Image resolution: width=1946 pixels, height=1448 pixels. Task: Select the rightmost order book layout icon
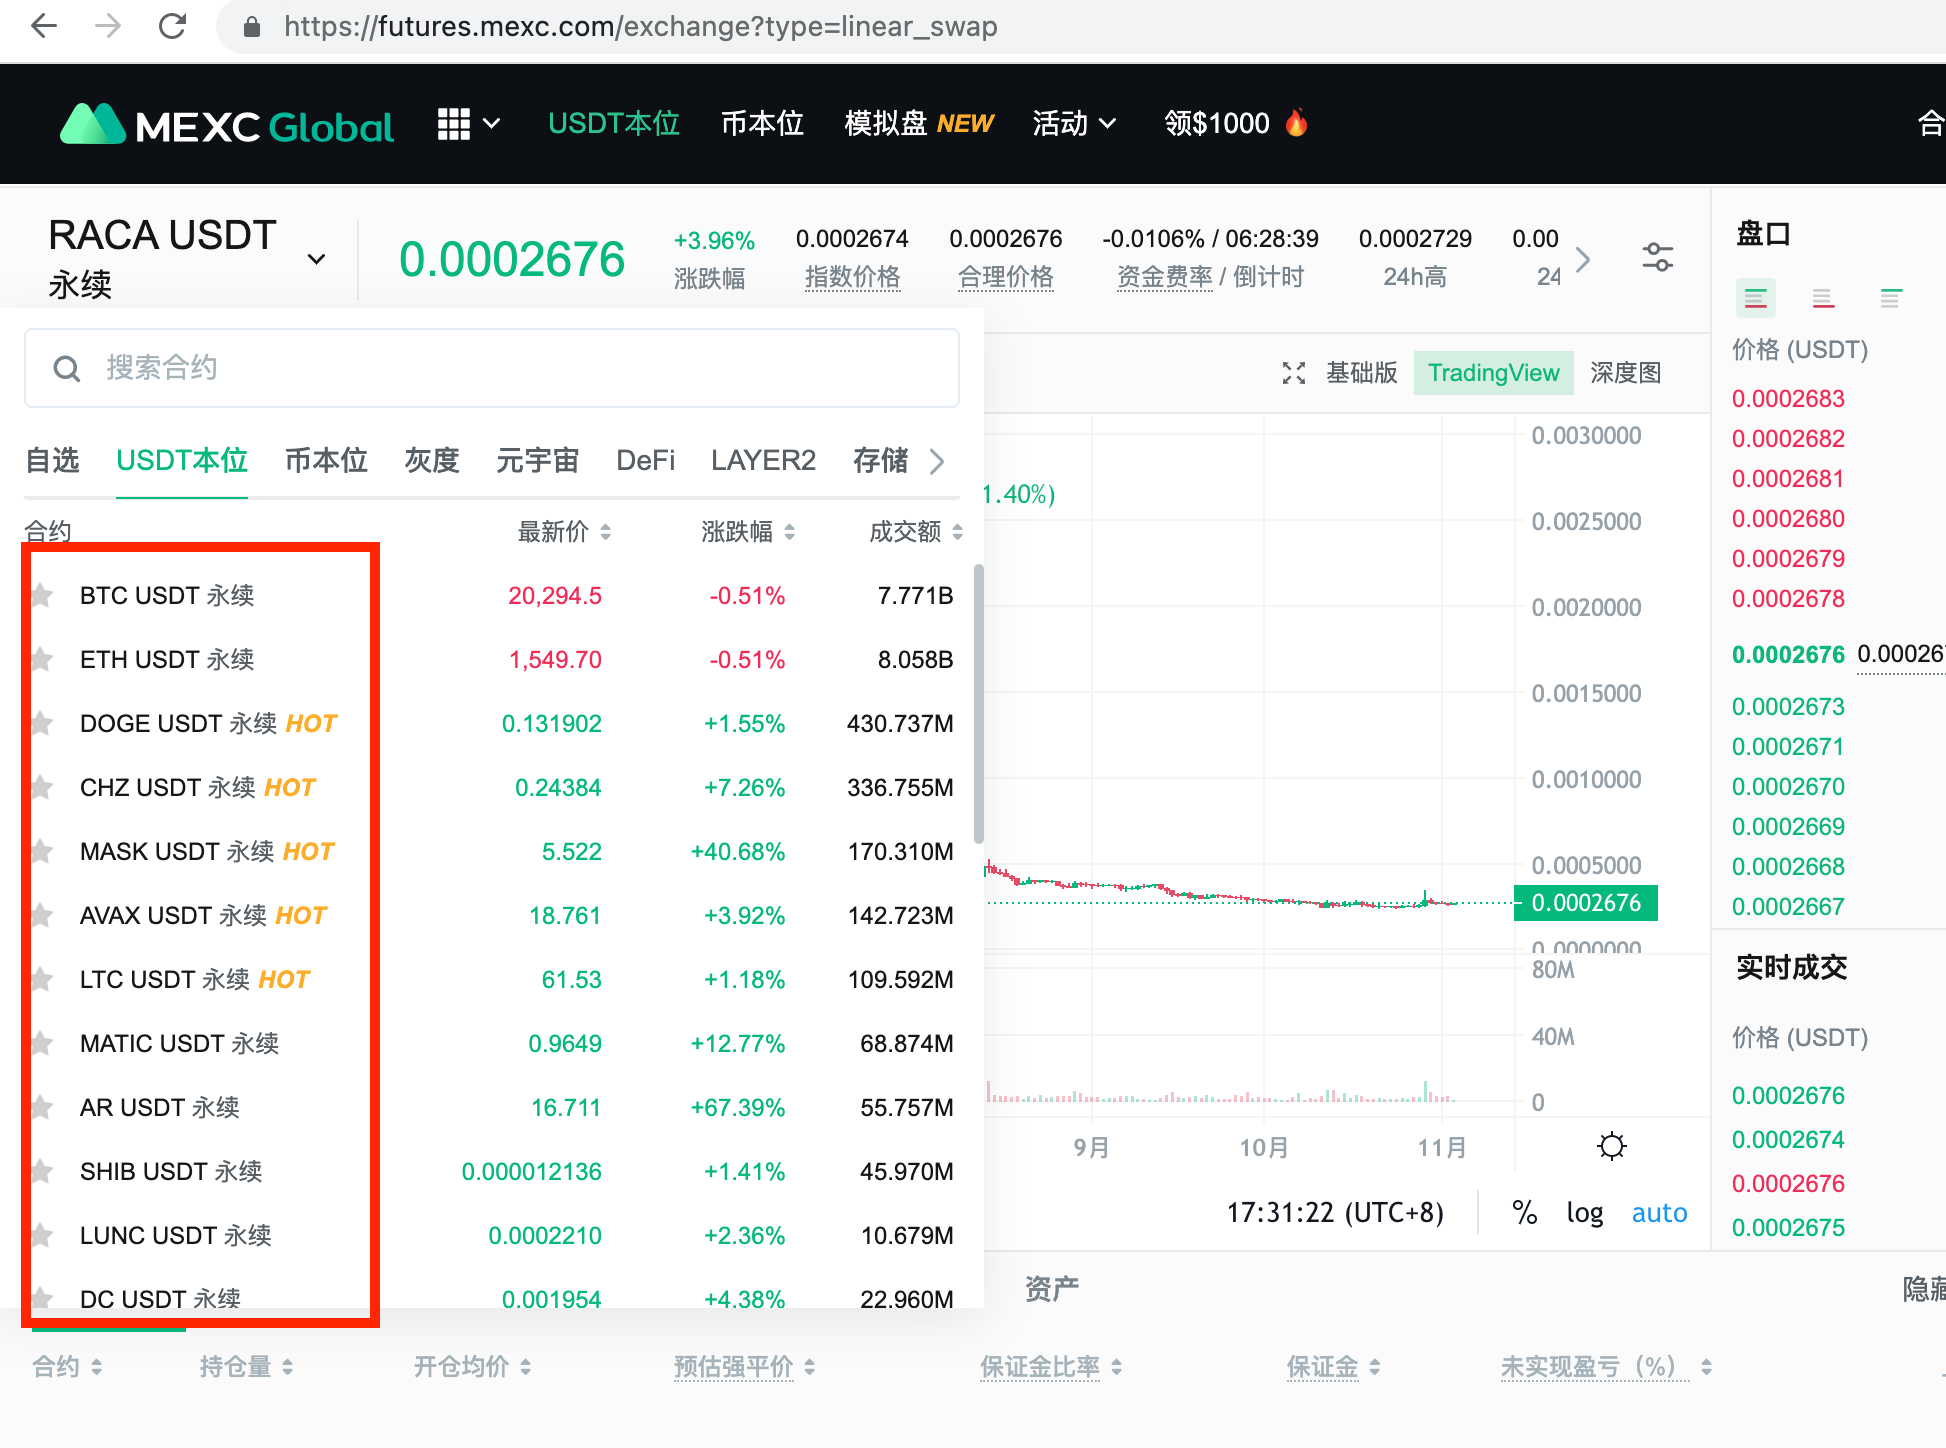click(1890, 297)
